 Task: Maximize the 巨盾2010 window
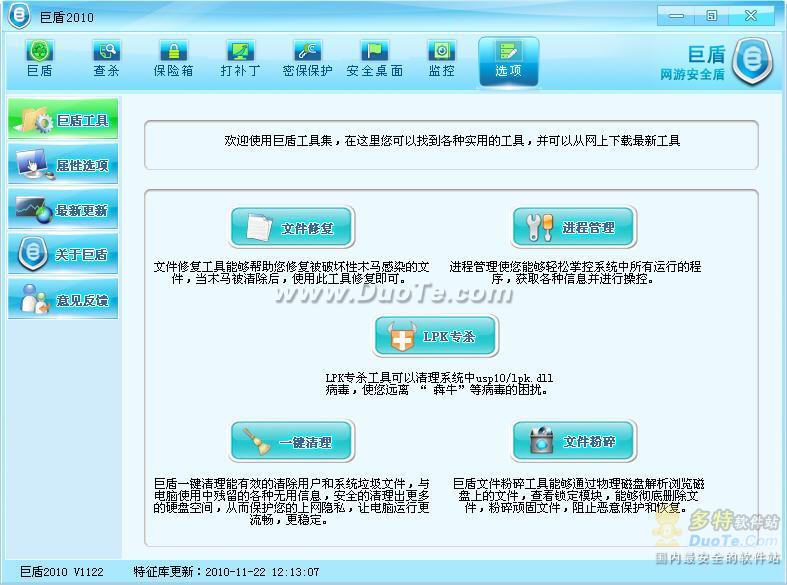point(711,16)
